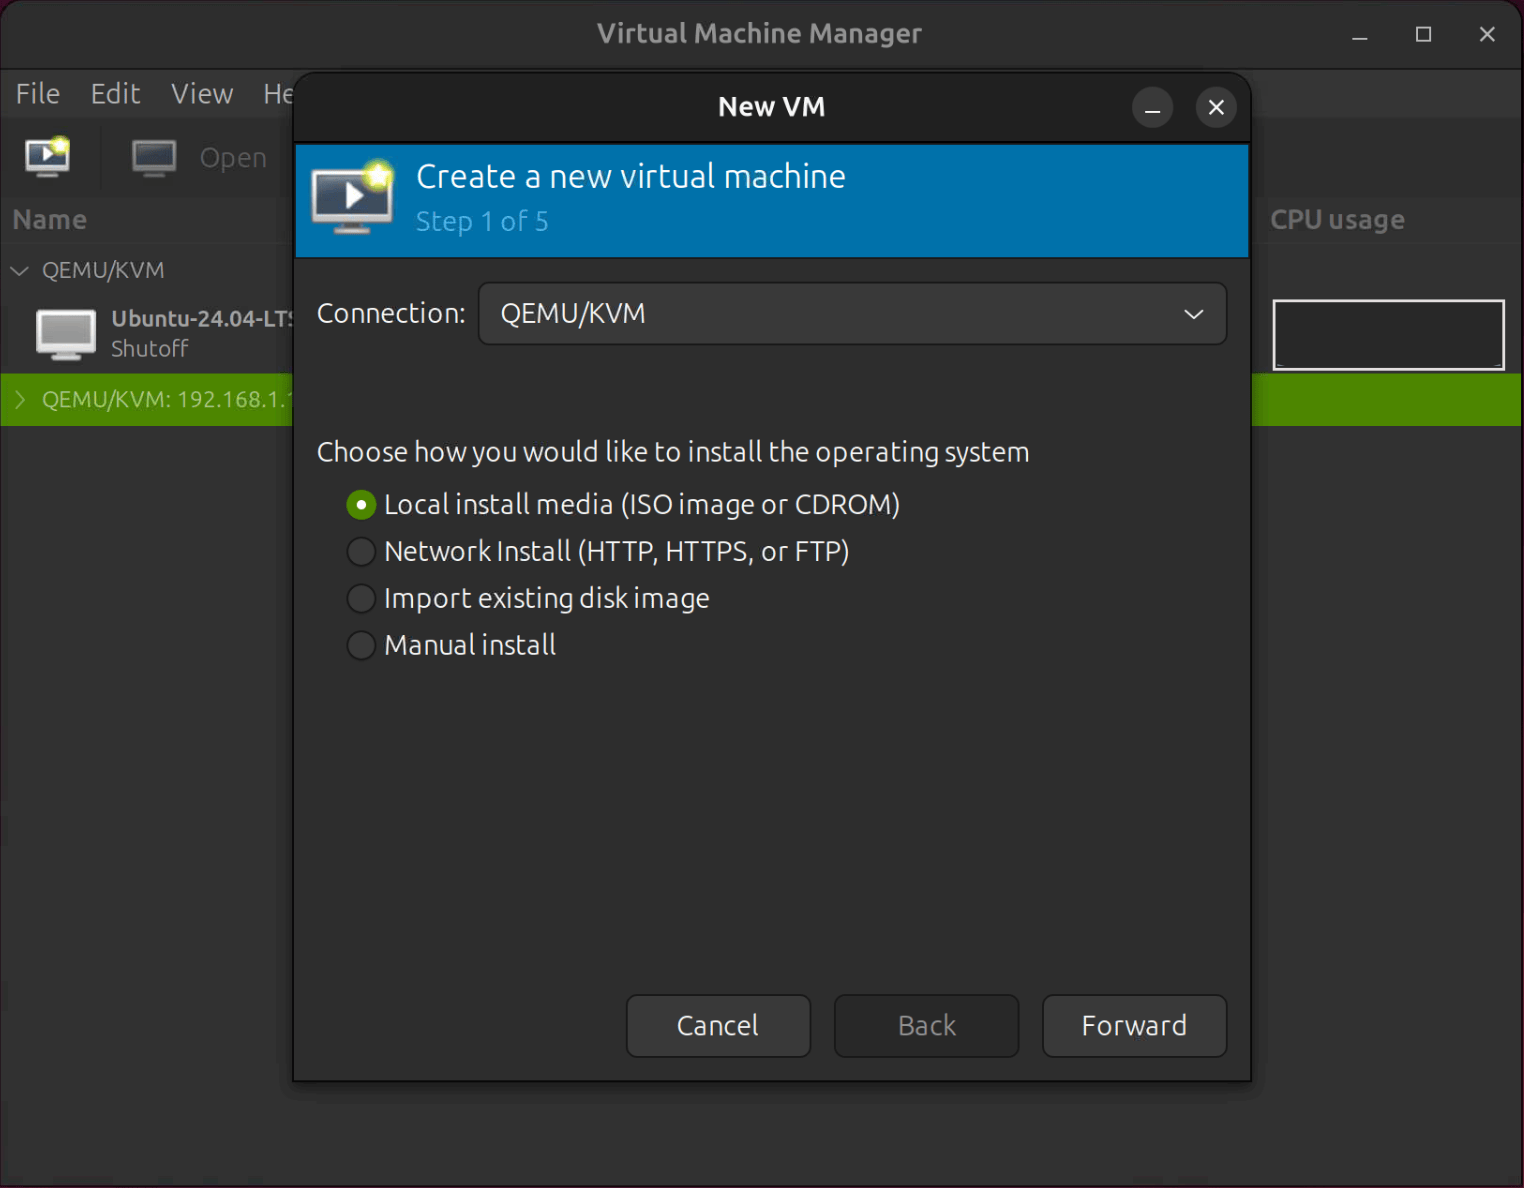Open the File menu
This screenshot has width=1524, height=1188.
coord(36,93)
